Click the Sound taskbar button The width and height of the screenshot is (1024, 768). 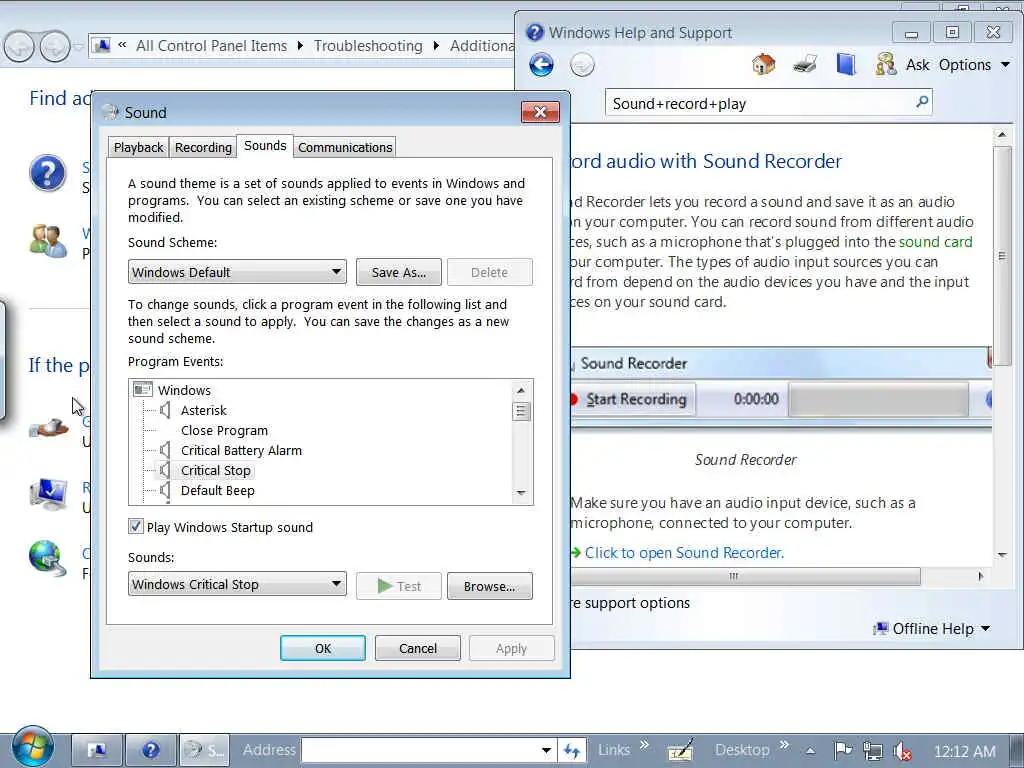tap(204, 750)
